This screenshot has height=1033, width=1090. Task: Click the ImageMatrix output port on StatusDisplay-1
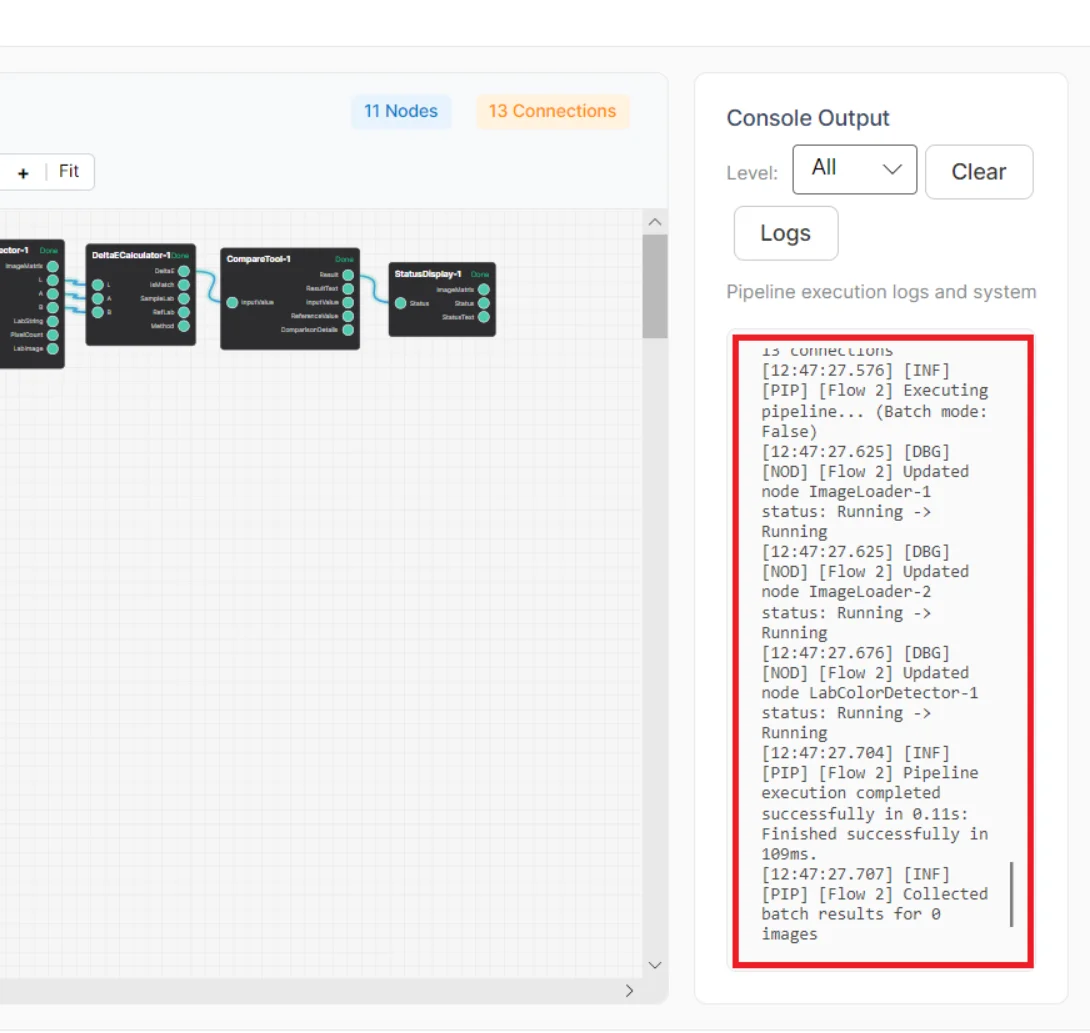pos(484,290)
